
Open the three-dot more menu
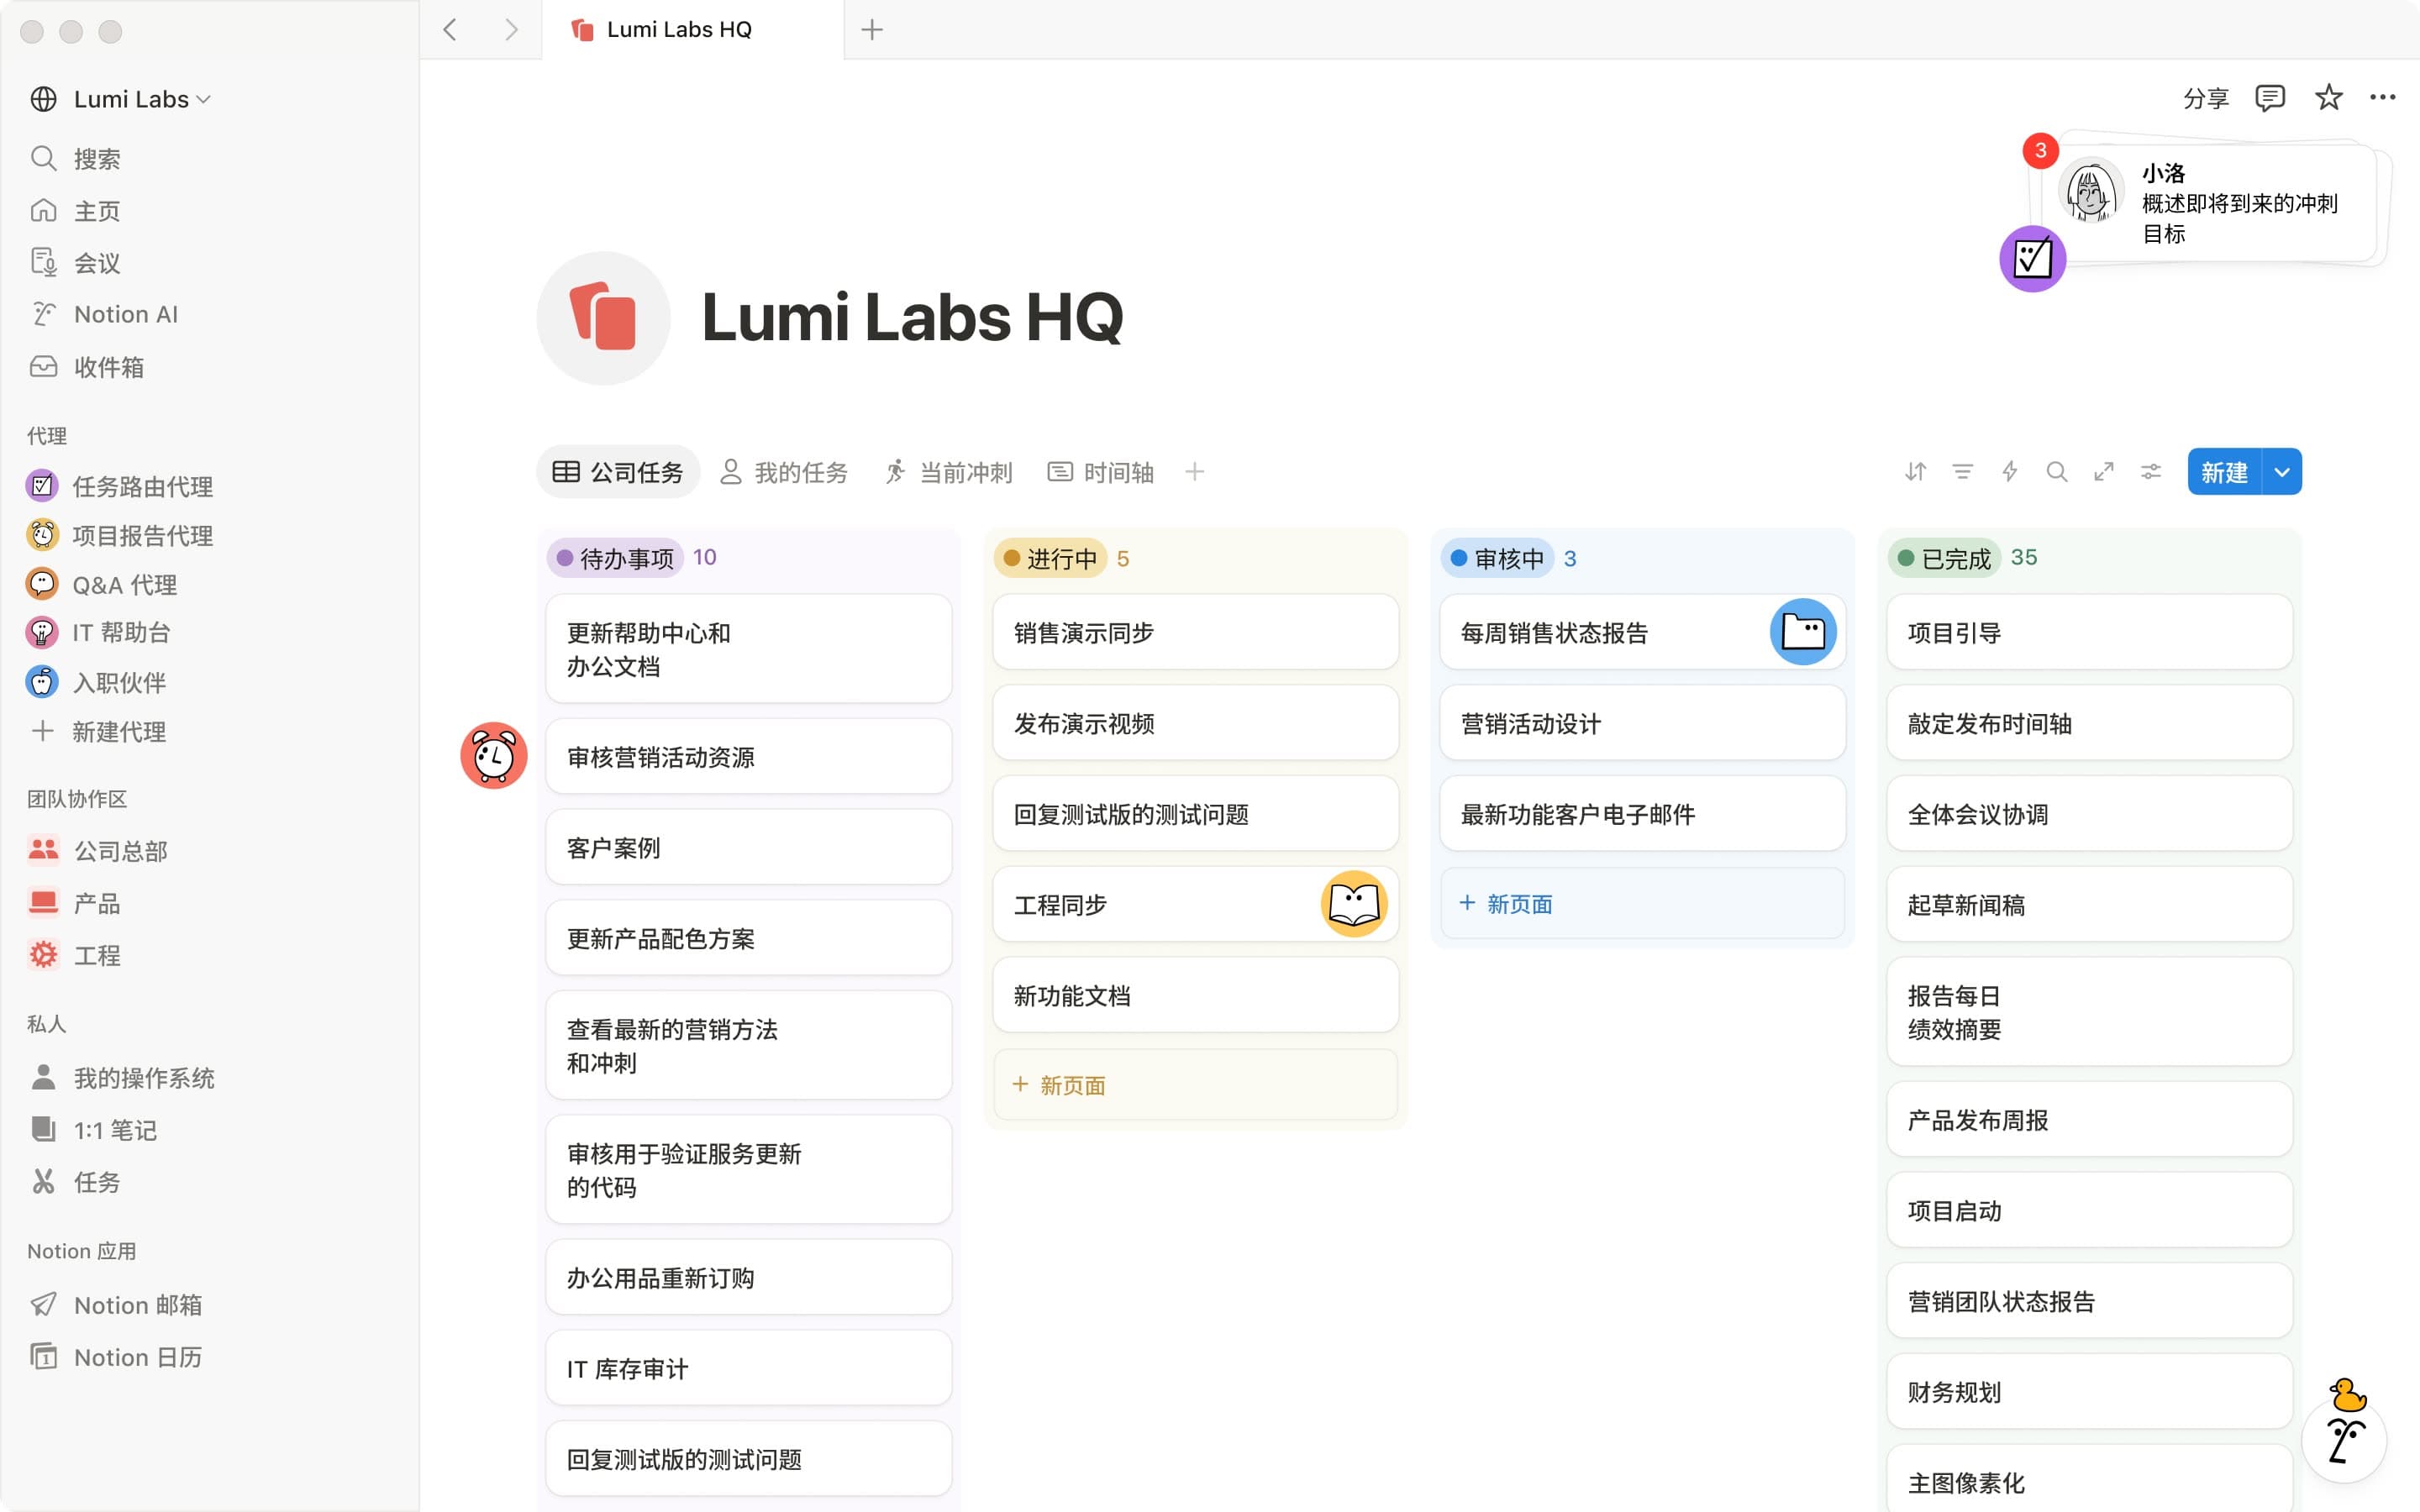pos(2383,97)
